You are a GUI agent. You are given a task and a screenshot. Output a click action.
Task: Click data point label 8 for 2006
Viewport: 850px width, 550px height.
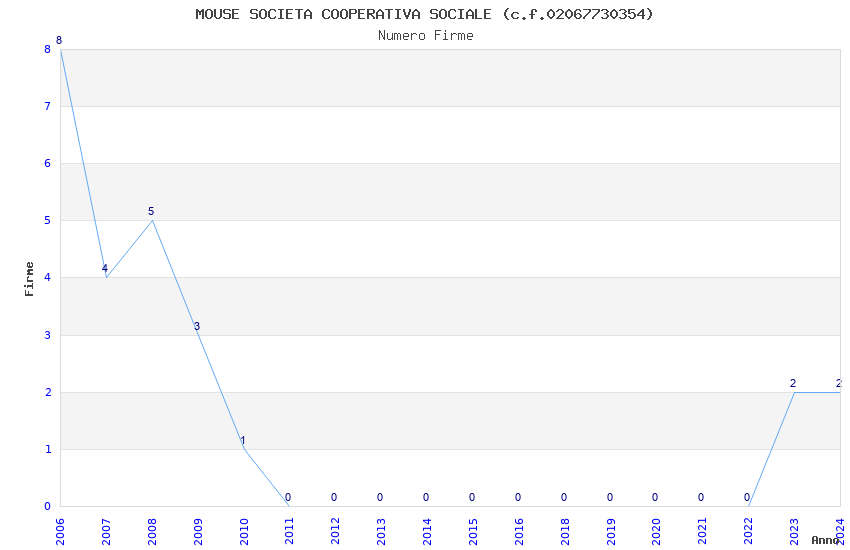pos(59,40)
